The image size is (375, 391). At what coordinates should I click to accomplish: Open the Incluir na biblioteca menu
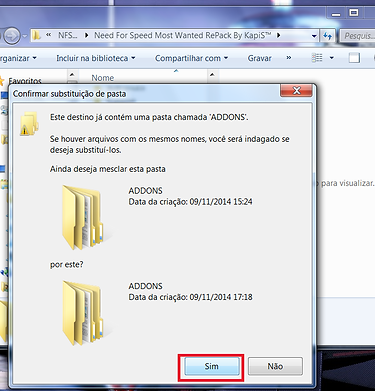[96, 58]
